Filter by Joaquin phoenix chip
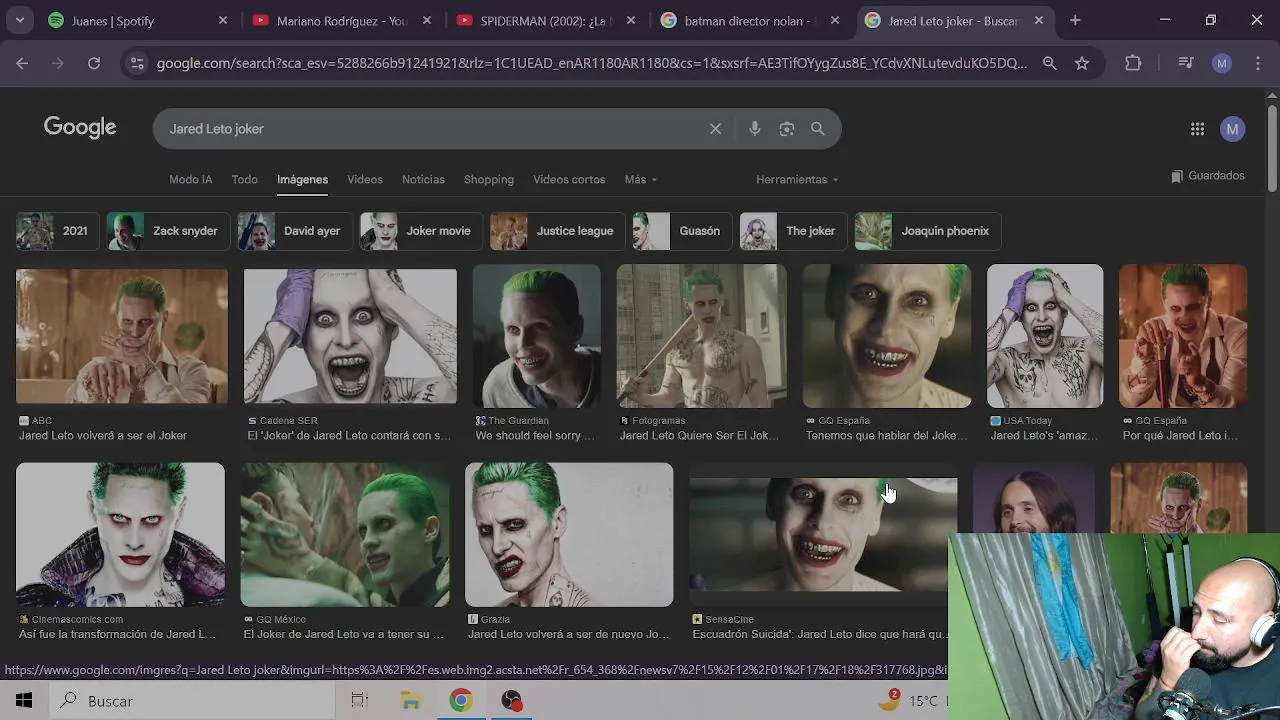The width and height of the screenshot is (1280, 720). click(x=928, y=231)
